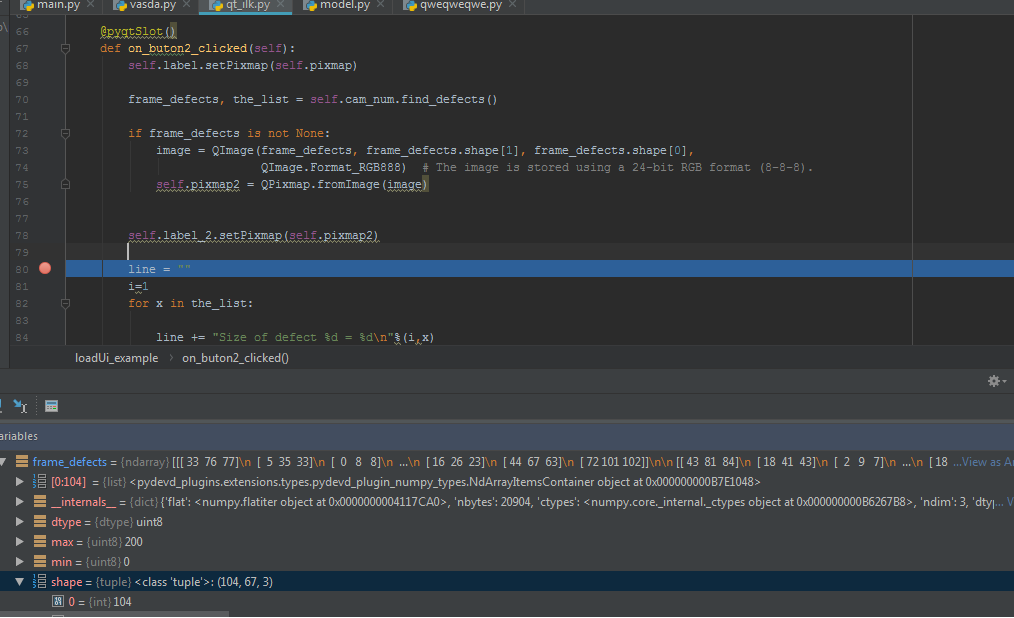1014x618 pixels.
Task: Click the 'for x in the_list:' line
Action: pyautogui.click(x=190, y=303)
